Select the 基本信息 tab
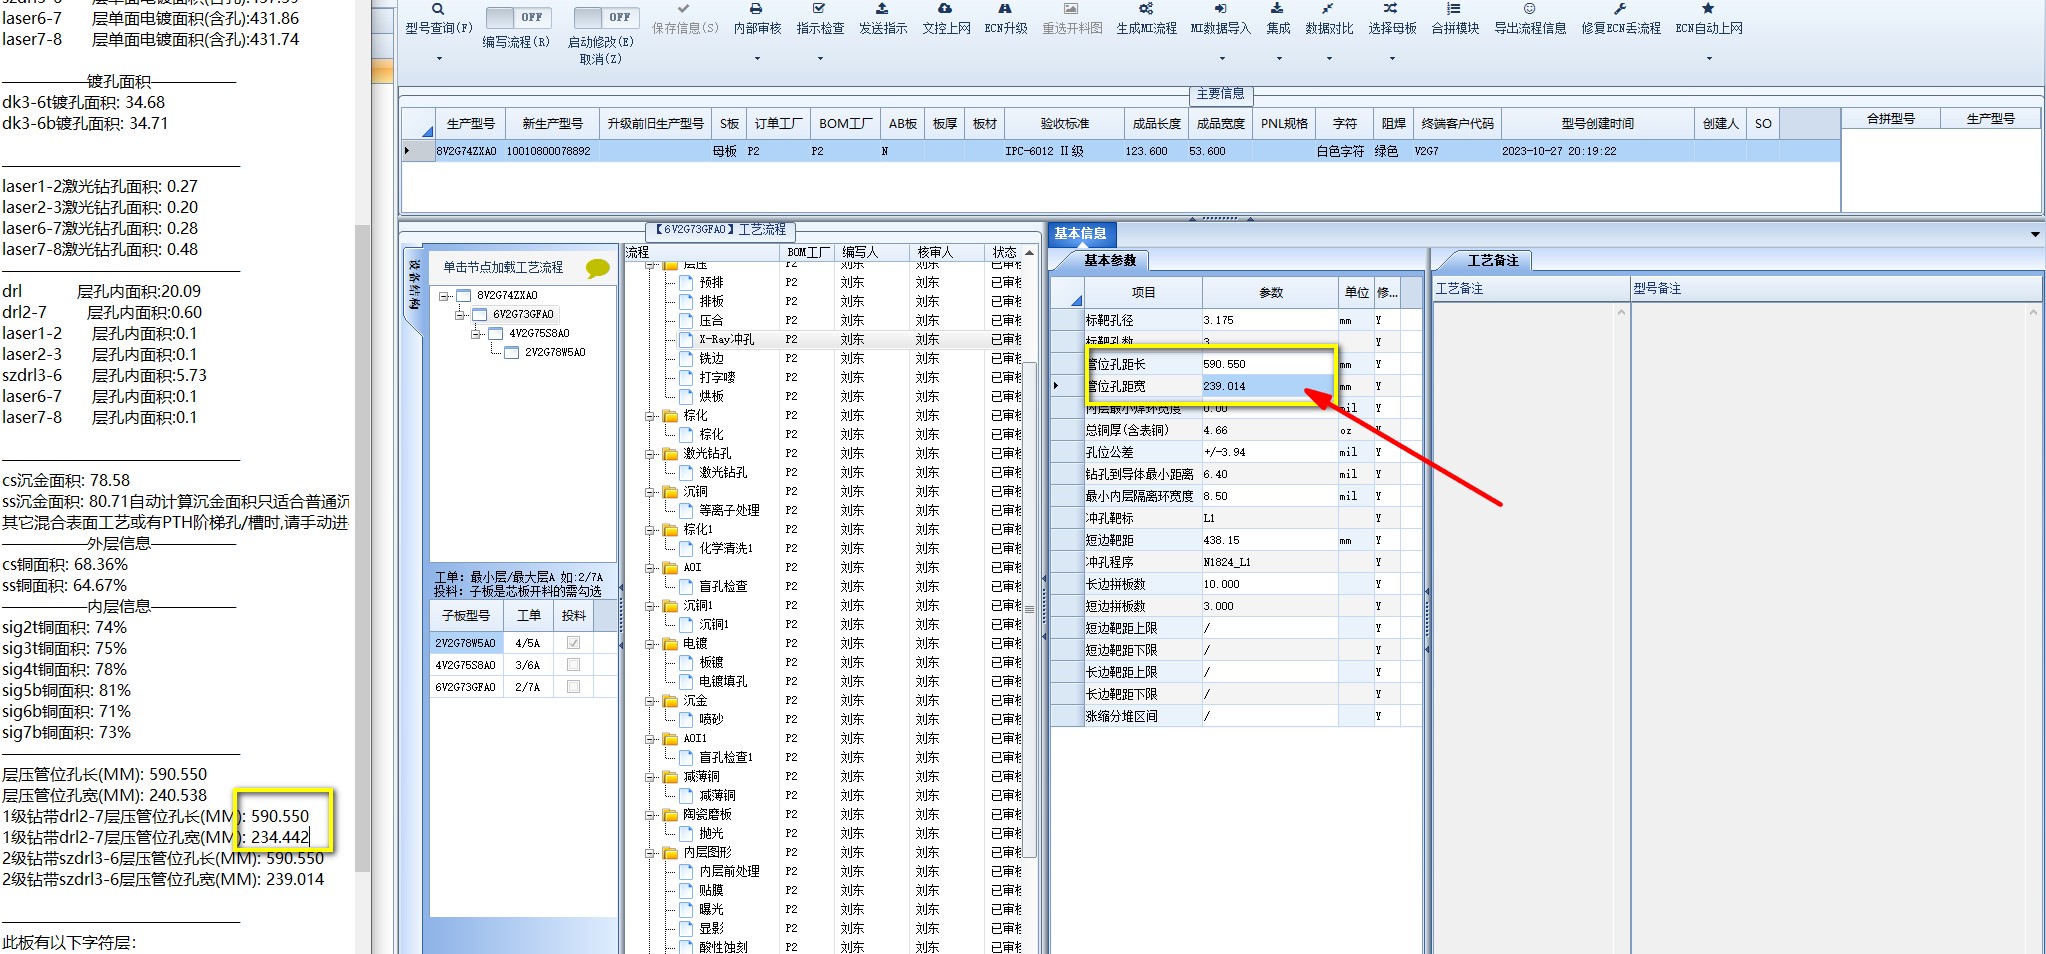 1080,233
